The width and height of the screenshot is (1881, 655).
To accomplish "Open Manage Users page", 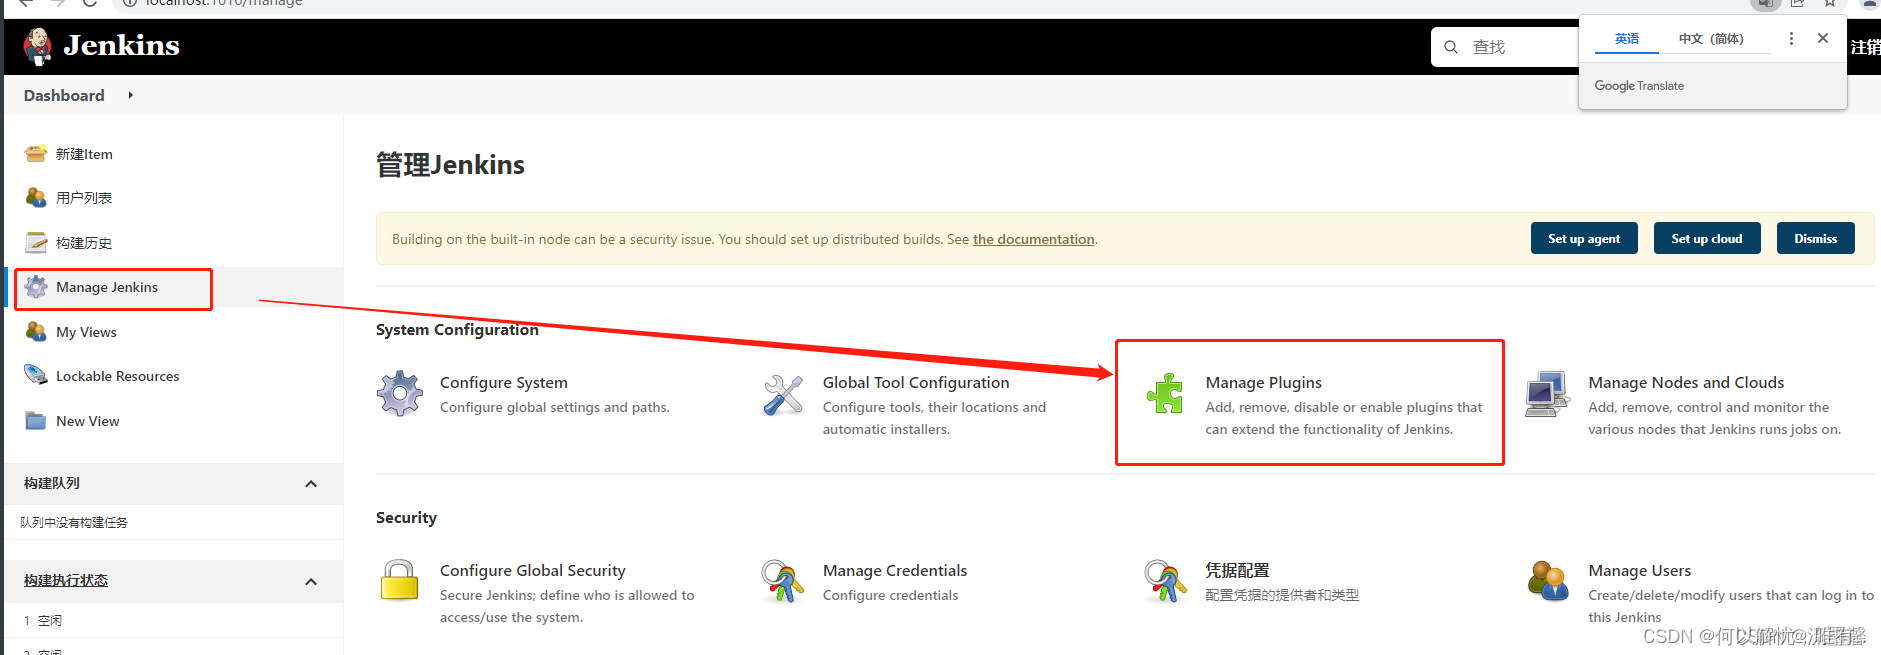I will coord(1640,570).
